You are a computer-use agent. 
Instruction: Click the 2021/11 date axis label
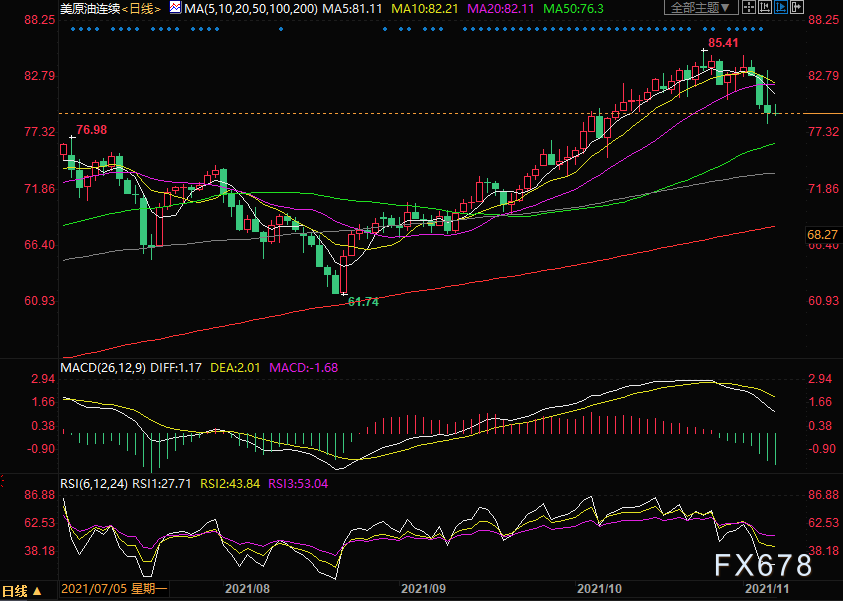[x=767, y=589]
